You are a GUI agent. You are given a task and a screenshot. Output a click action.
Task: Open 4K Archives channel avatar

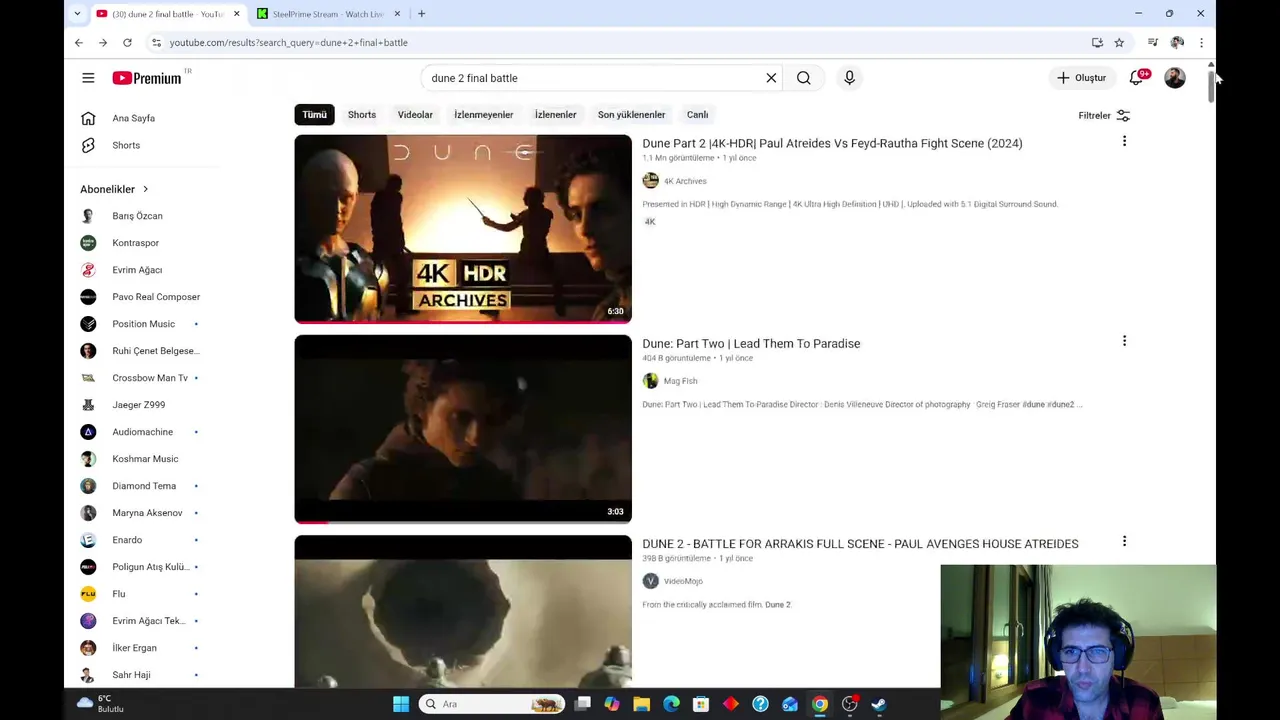[650, 181]
